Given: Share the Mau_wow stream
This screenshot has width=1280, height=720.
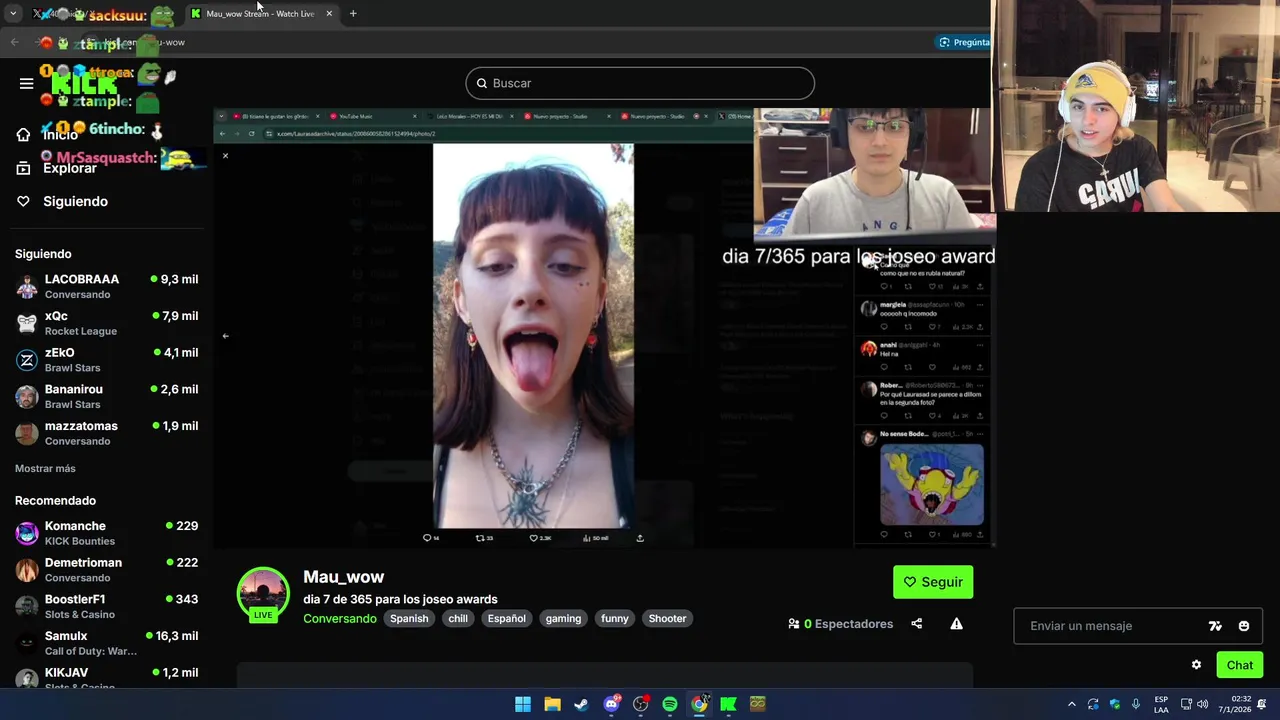Looking at the screenshot, I should pos(916,624).
